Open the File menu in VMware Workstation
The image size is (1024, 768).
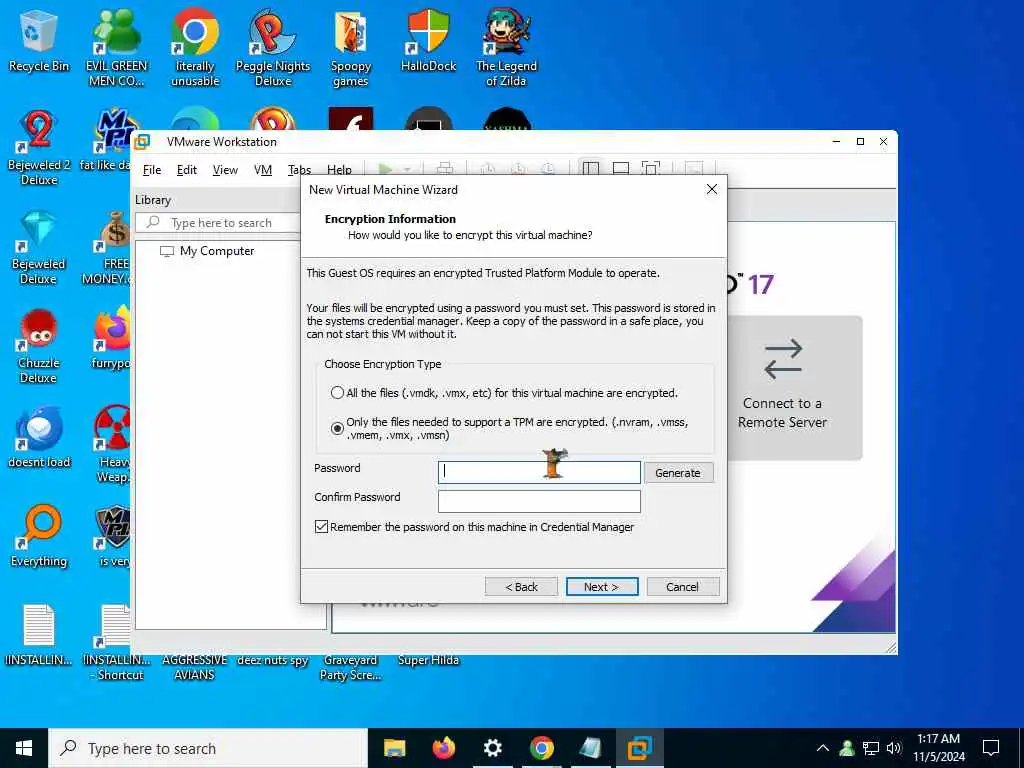click(152, 170)
